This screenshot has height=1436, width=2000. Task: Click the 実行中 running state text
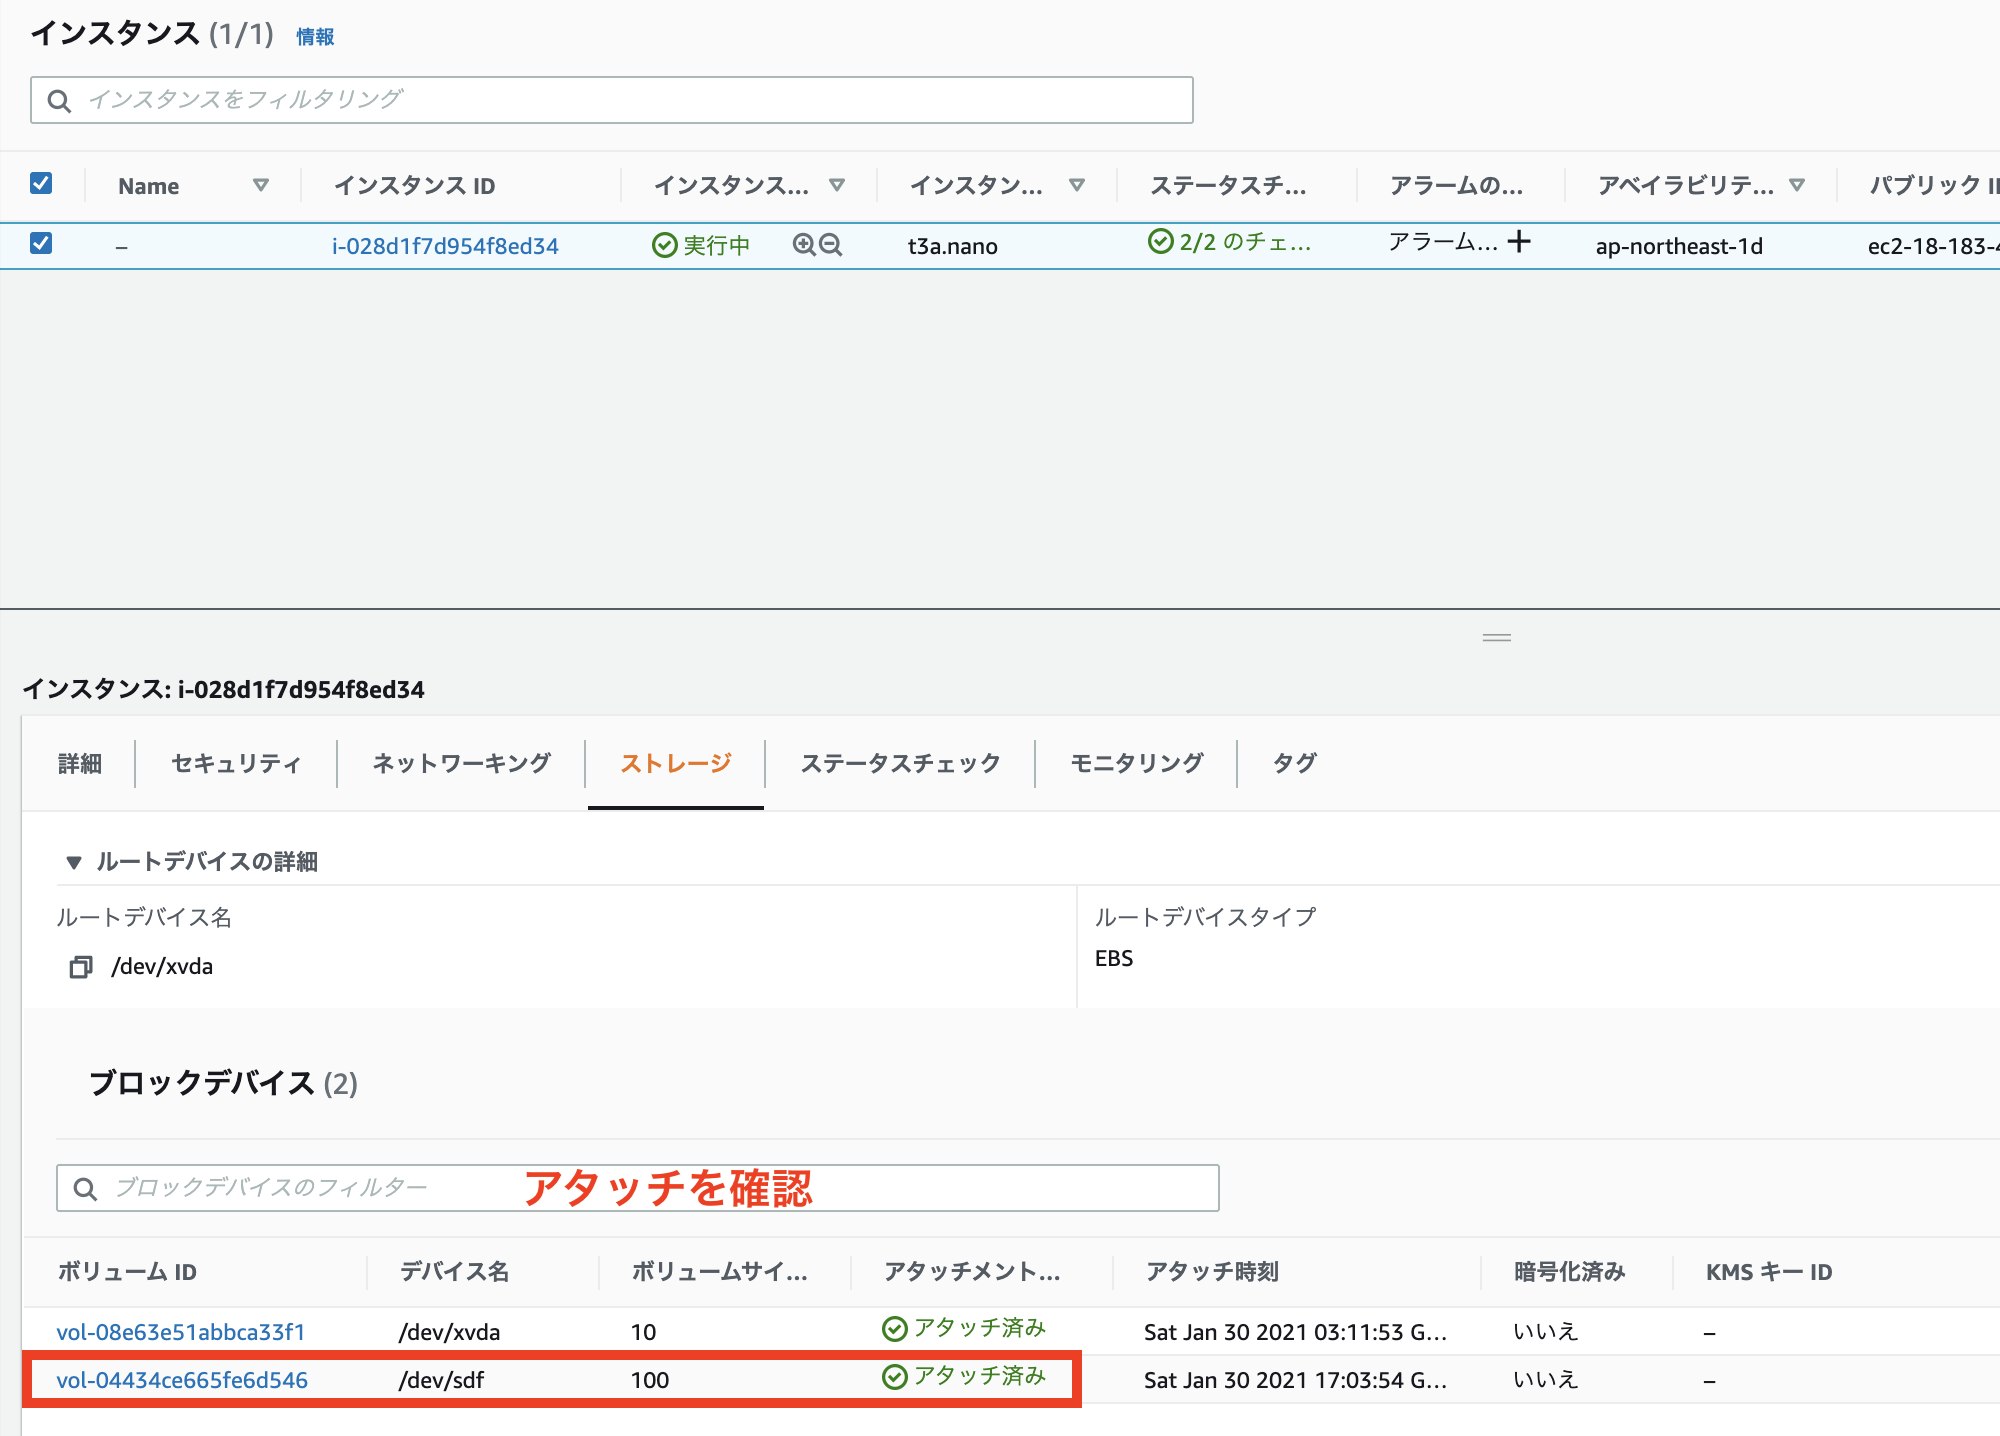coord(716,246)
